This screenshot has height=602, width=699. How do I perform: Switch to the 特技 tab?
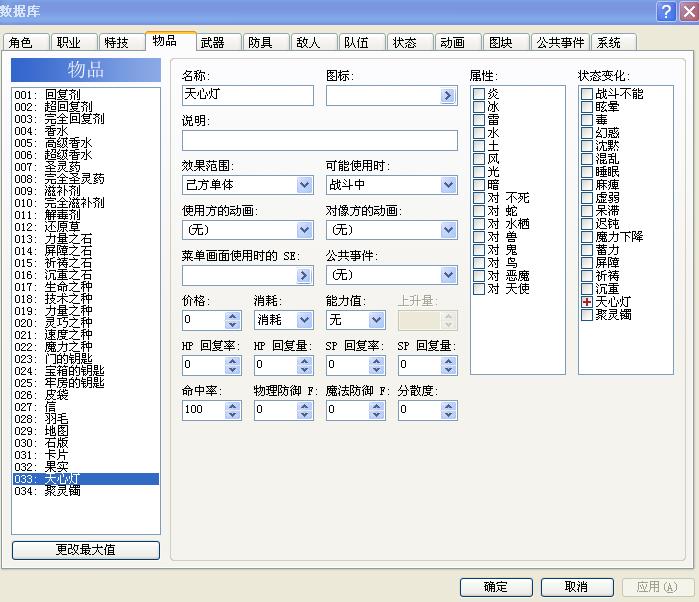122,42
